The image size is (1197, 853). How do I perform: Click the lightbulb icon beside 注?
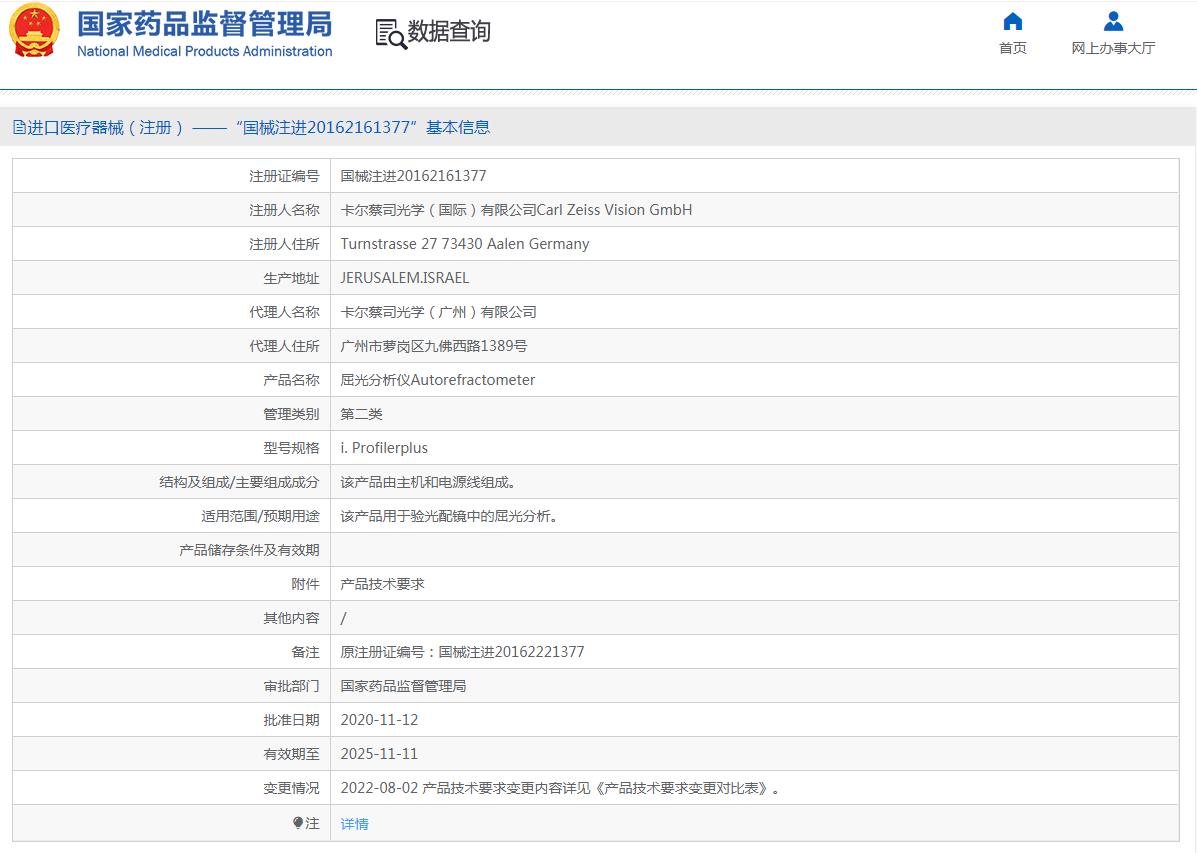click(x=298, y=822)
